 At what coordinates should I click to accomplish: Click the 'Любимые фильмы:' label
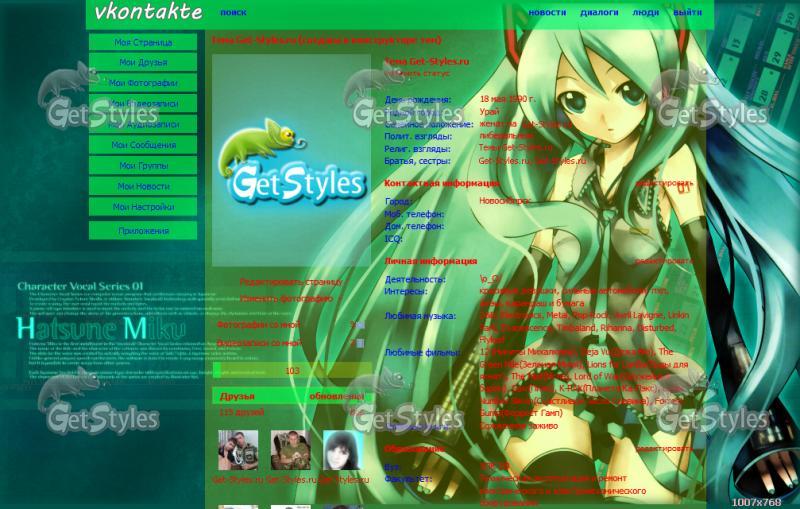(422, 352)
